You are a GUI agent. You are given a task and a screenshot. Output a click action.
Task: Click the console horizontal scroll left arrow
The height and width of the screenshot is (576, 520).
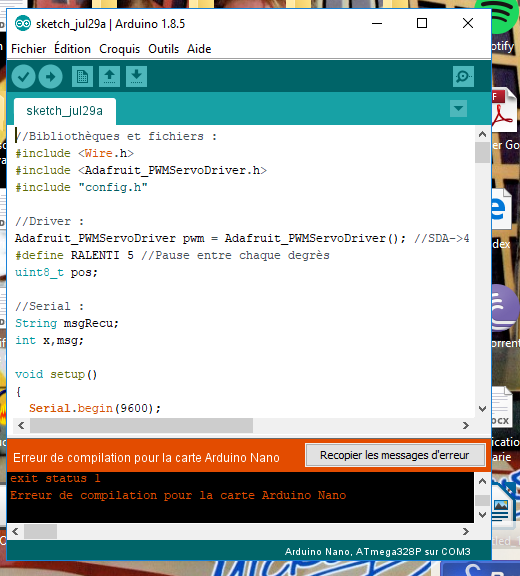click(15, 532)
